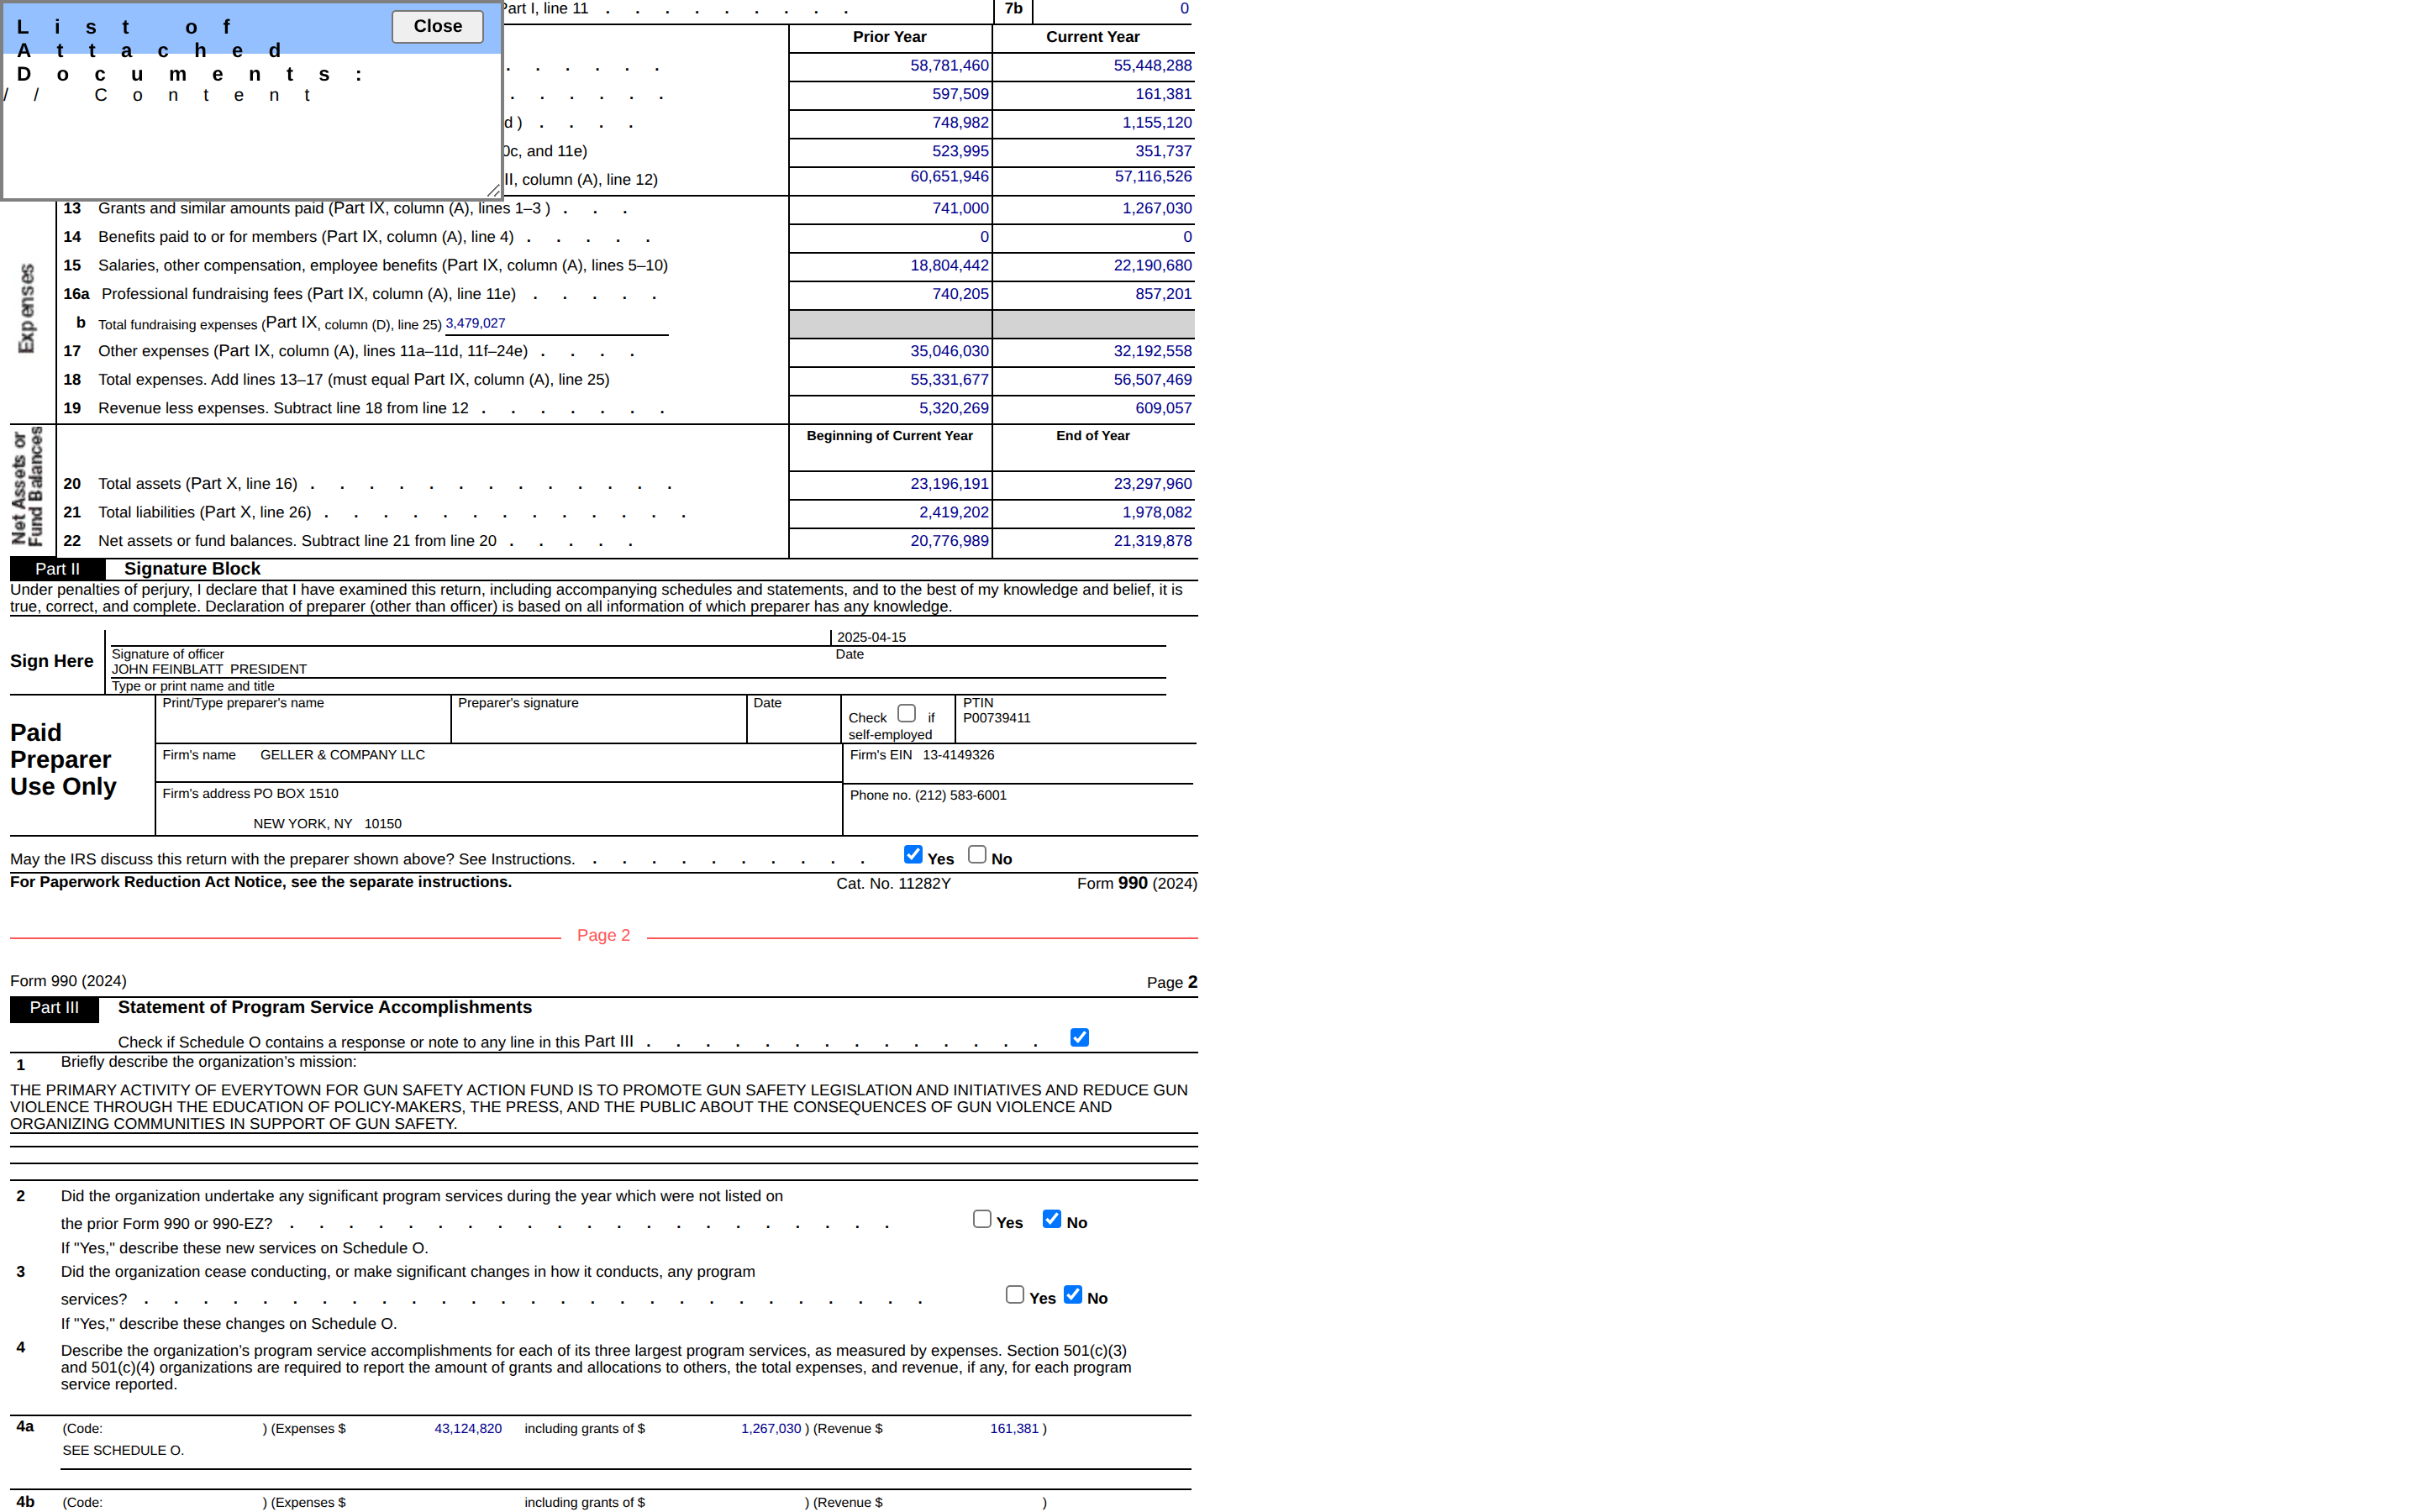Click firm name GELLER & COMPANY LLC

point(342,755)
